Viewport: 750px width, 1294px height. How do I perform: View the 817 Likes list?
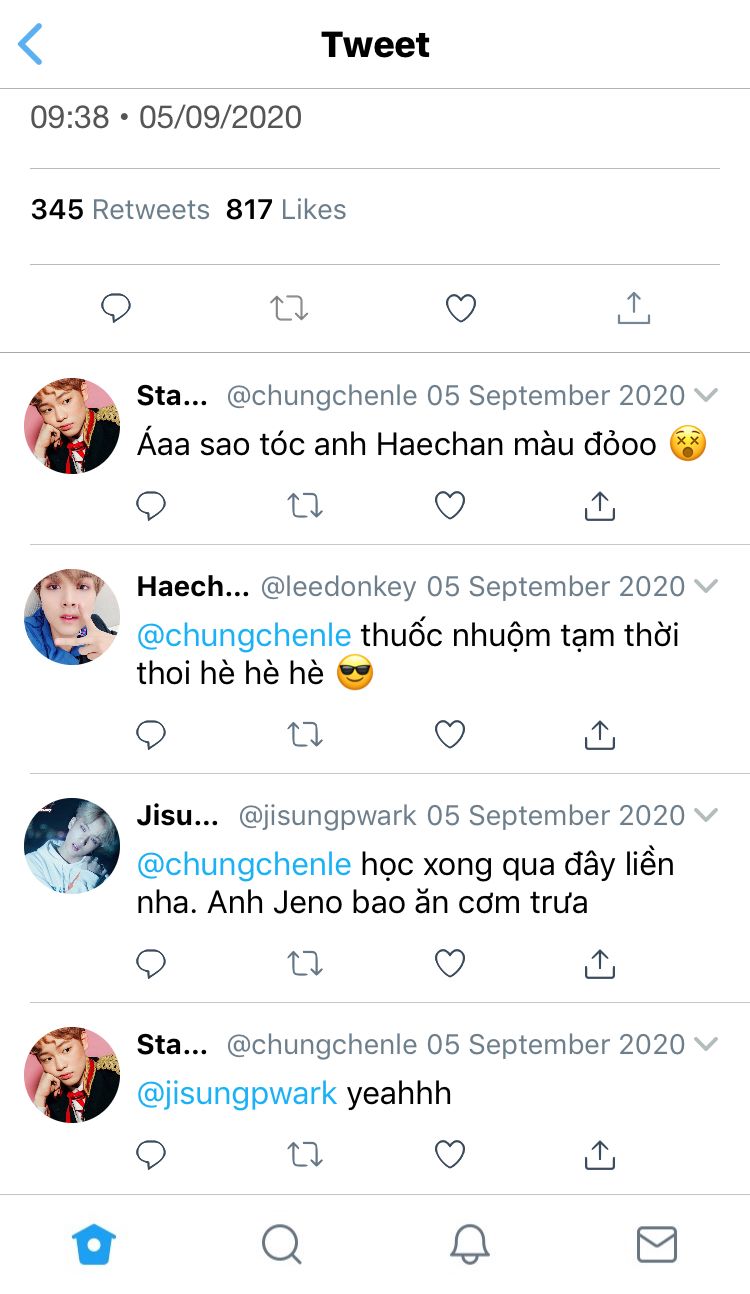point(286,210)
